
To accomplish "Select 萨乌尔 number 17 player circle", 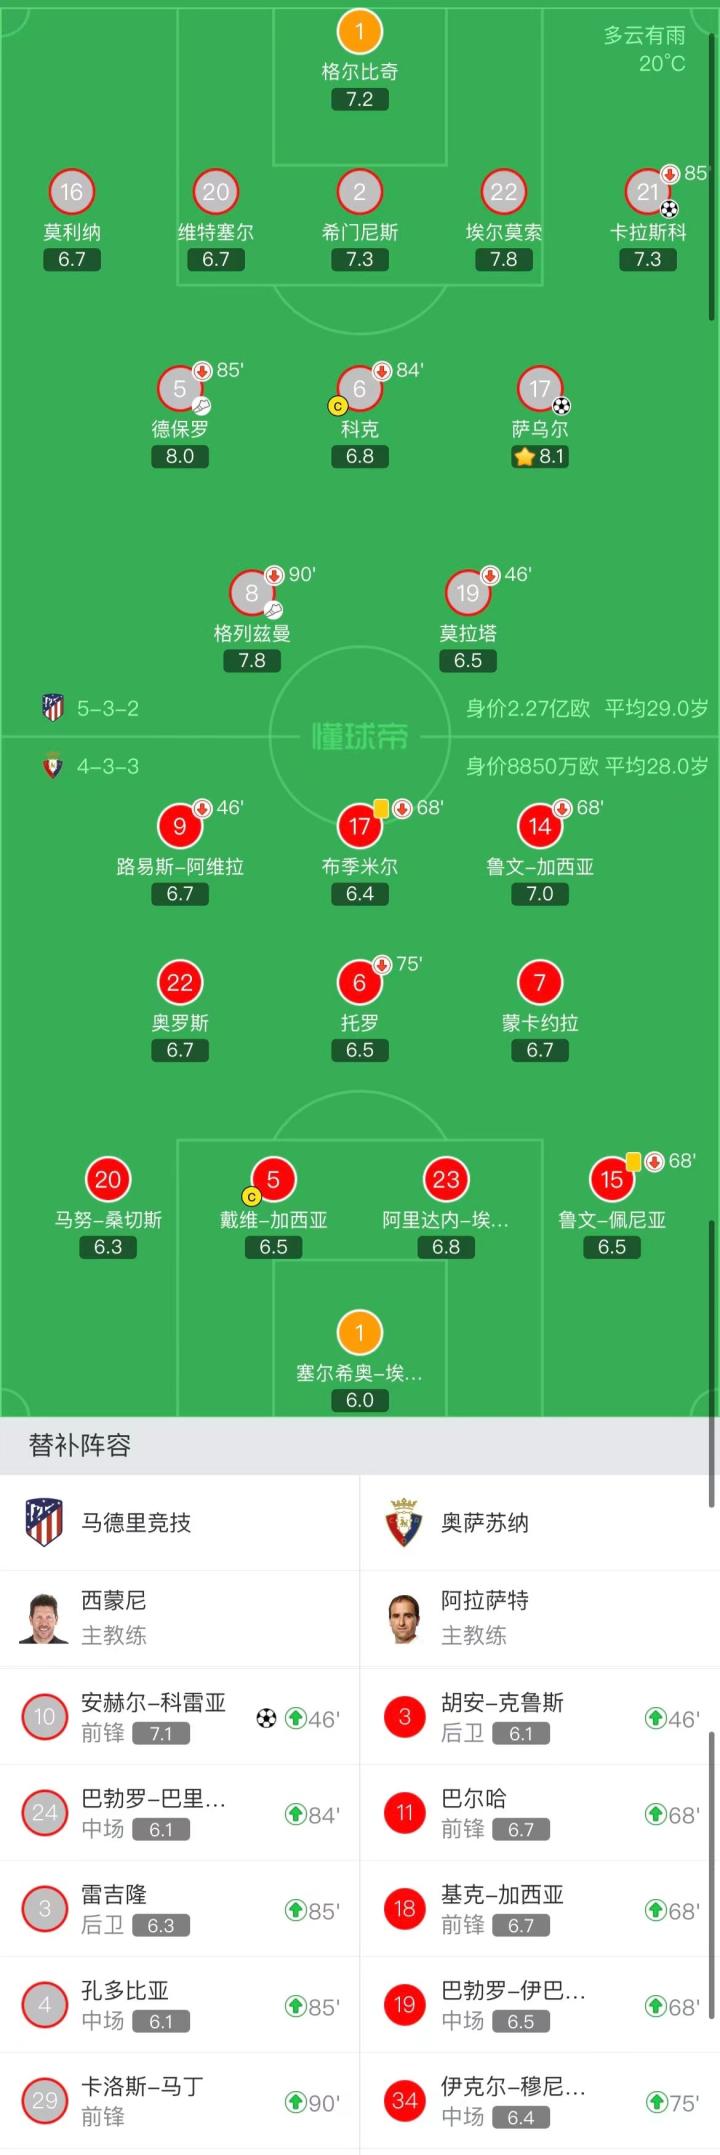I will (x=539, y=389).
